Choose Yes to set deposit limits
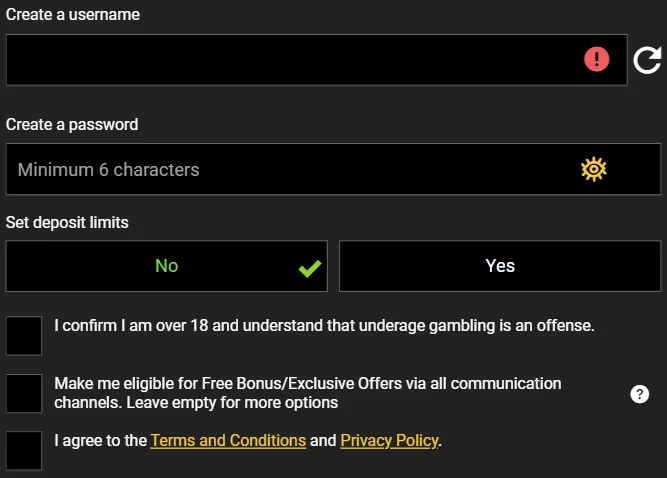The width and height of the screenshot is (667, 478). pos(500,266)
